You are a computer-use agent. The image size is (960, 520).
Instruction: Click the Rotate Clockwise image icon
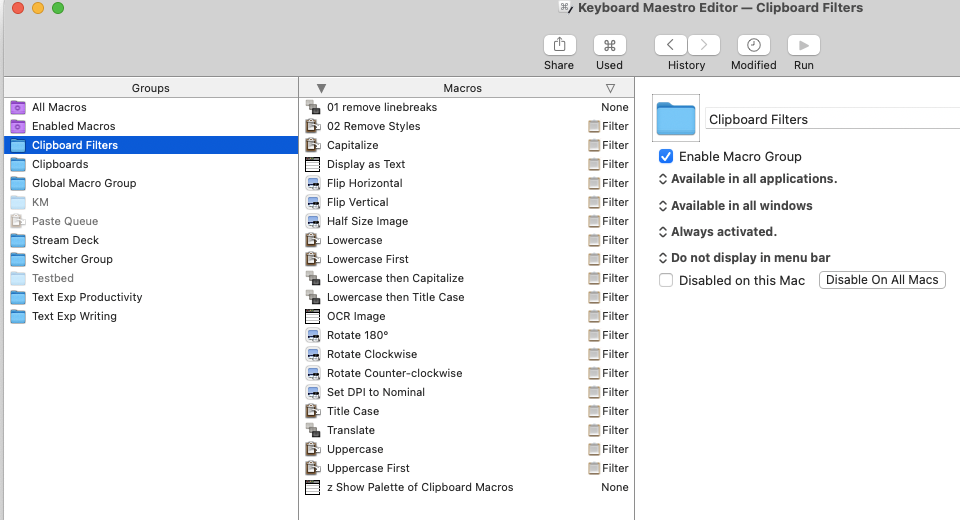(313, 354)
